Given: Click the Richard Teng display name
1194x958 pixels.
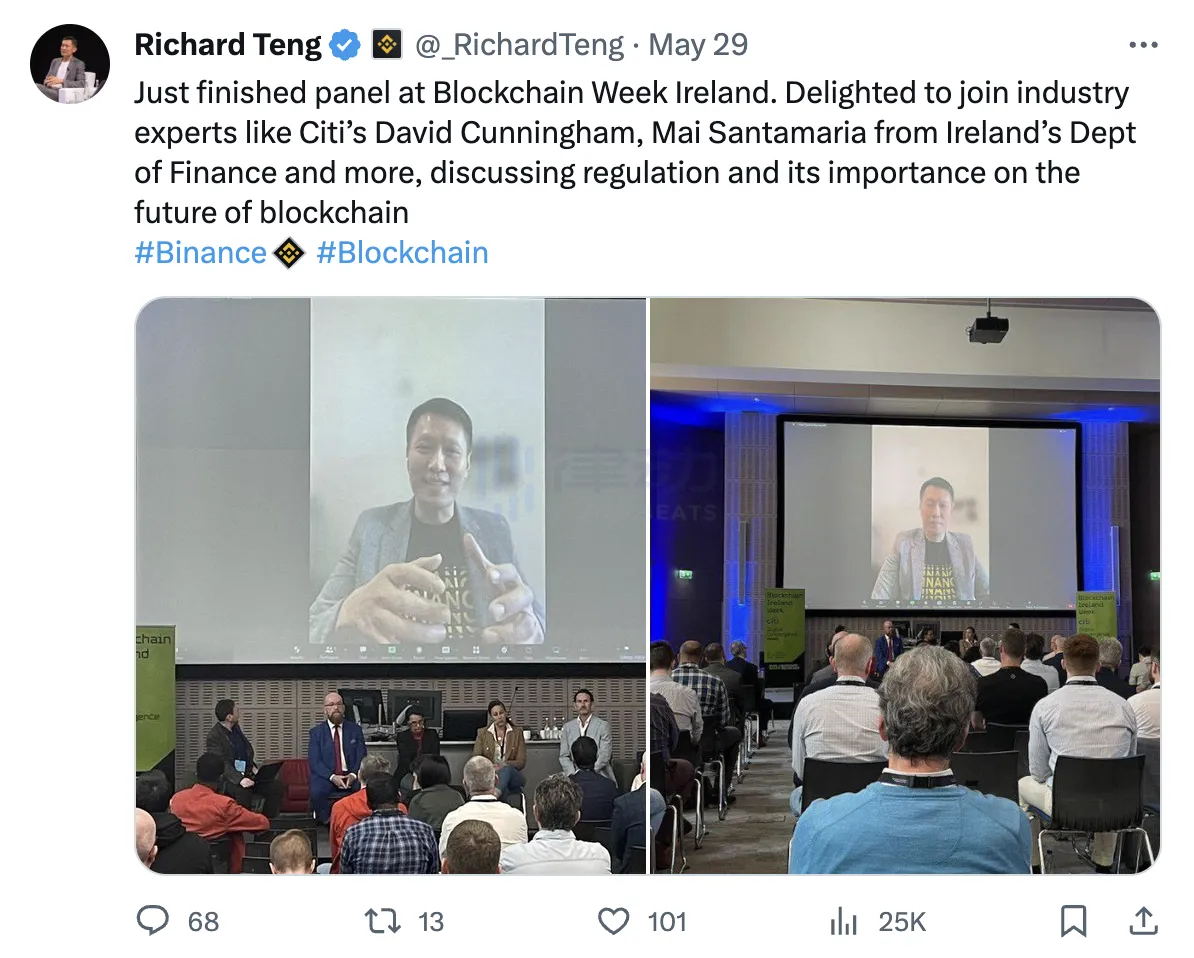Looking at the screenshot, I should pos(228,45).
